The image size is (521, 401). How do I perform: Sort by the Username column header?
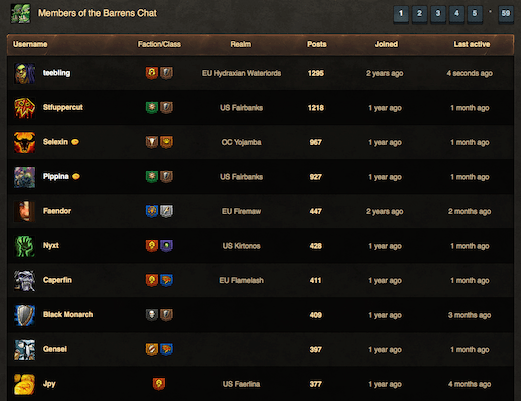(x=30, y=44)
